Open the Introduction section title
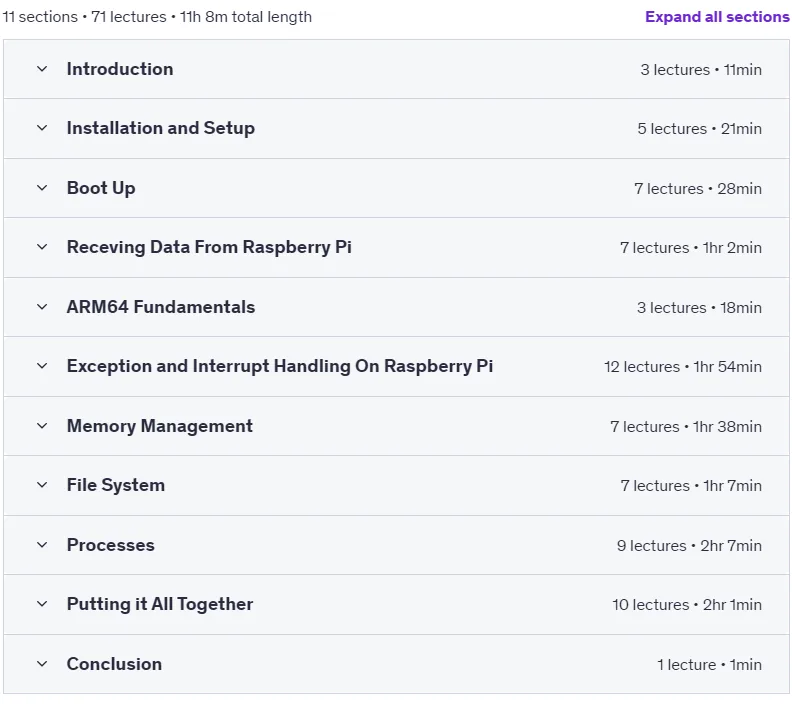Image resolution: width=792 pixels, height=705 pixels. click(x=120, y=69)
